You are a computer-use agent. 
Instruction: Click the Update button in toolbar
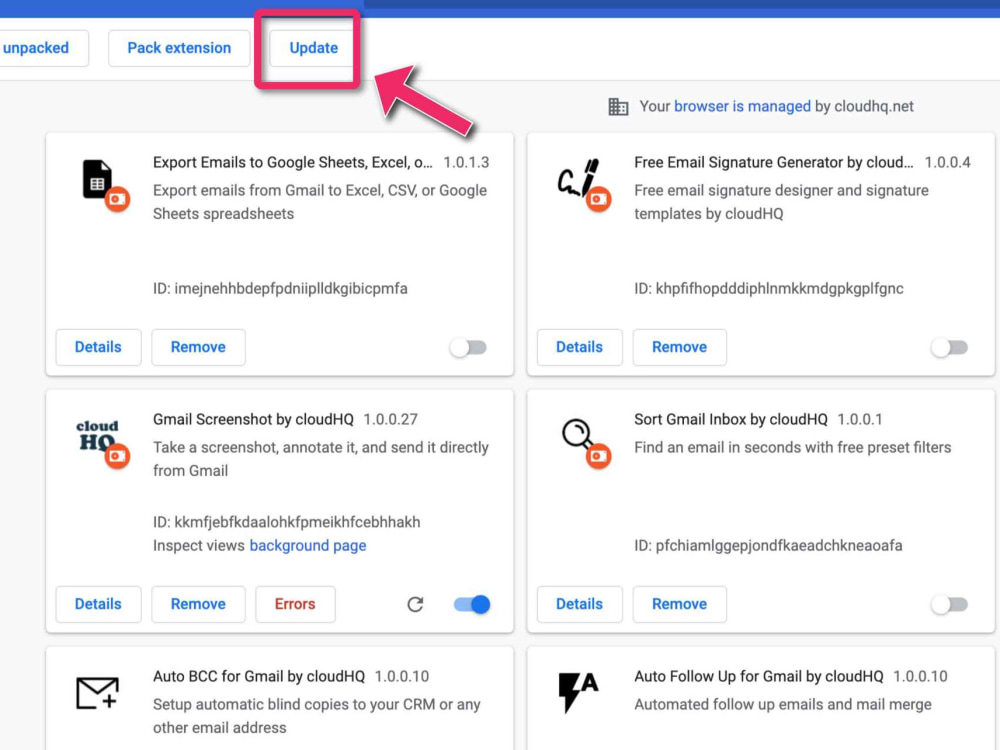(312, 48)
